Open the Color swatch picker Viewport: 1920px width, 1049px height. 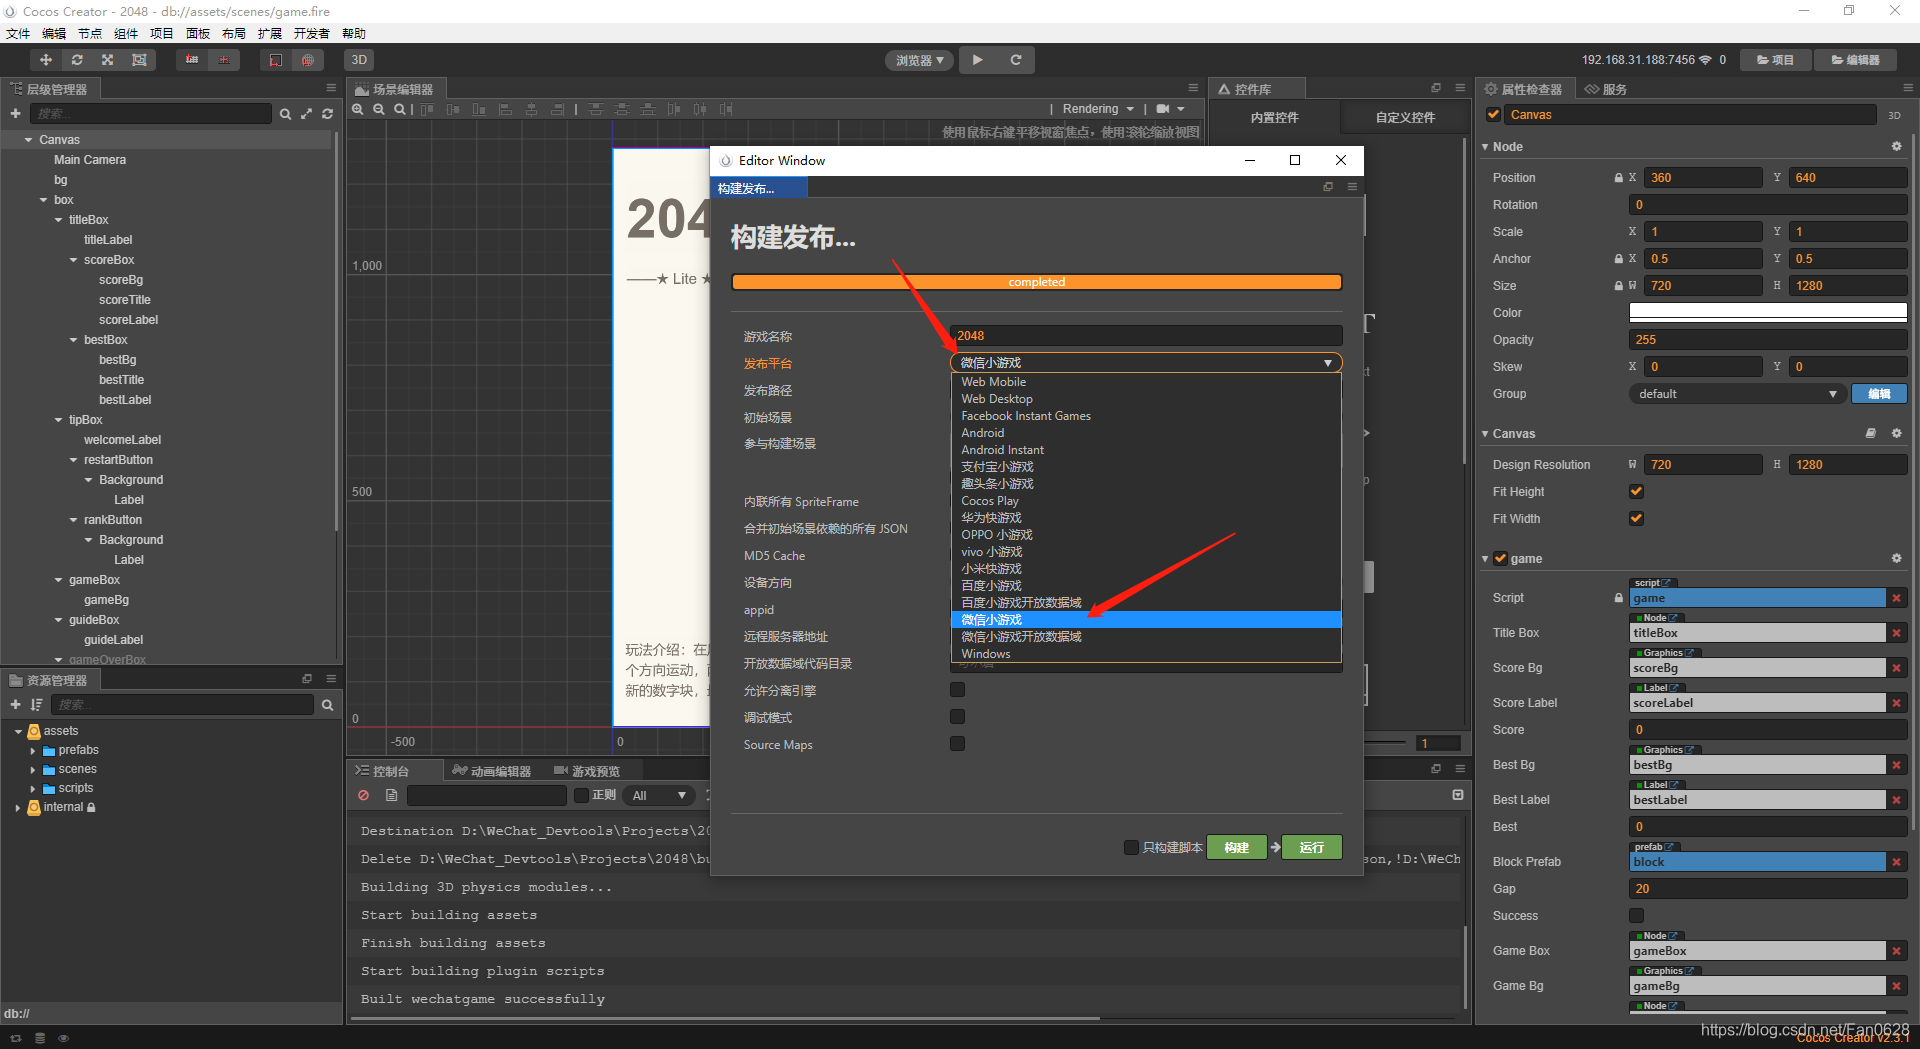pos(1768,313)
